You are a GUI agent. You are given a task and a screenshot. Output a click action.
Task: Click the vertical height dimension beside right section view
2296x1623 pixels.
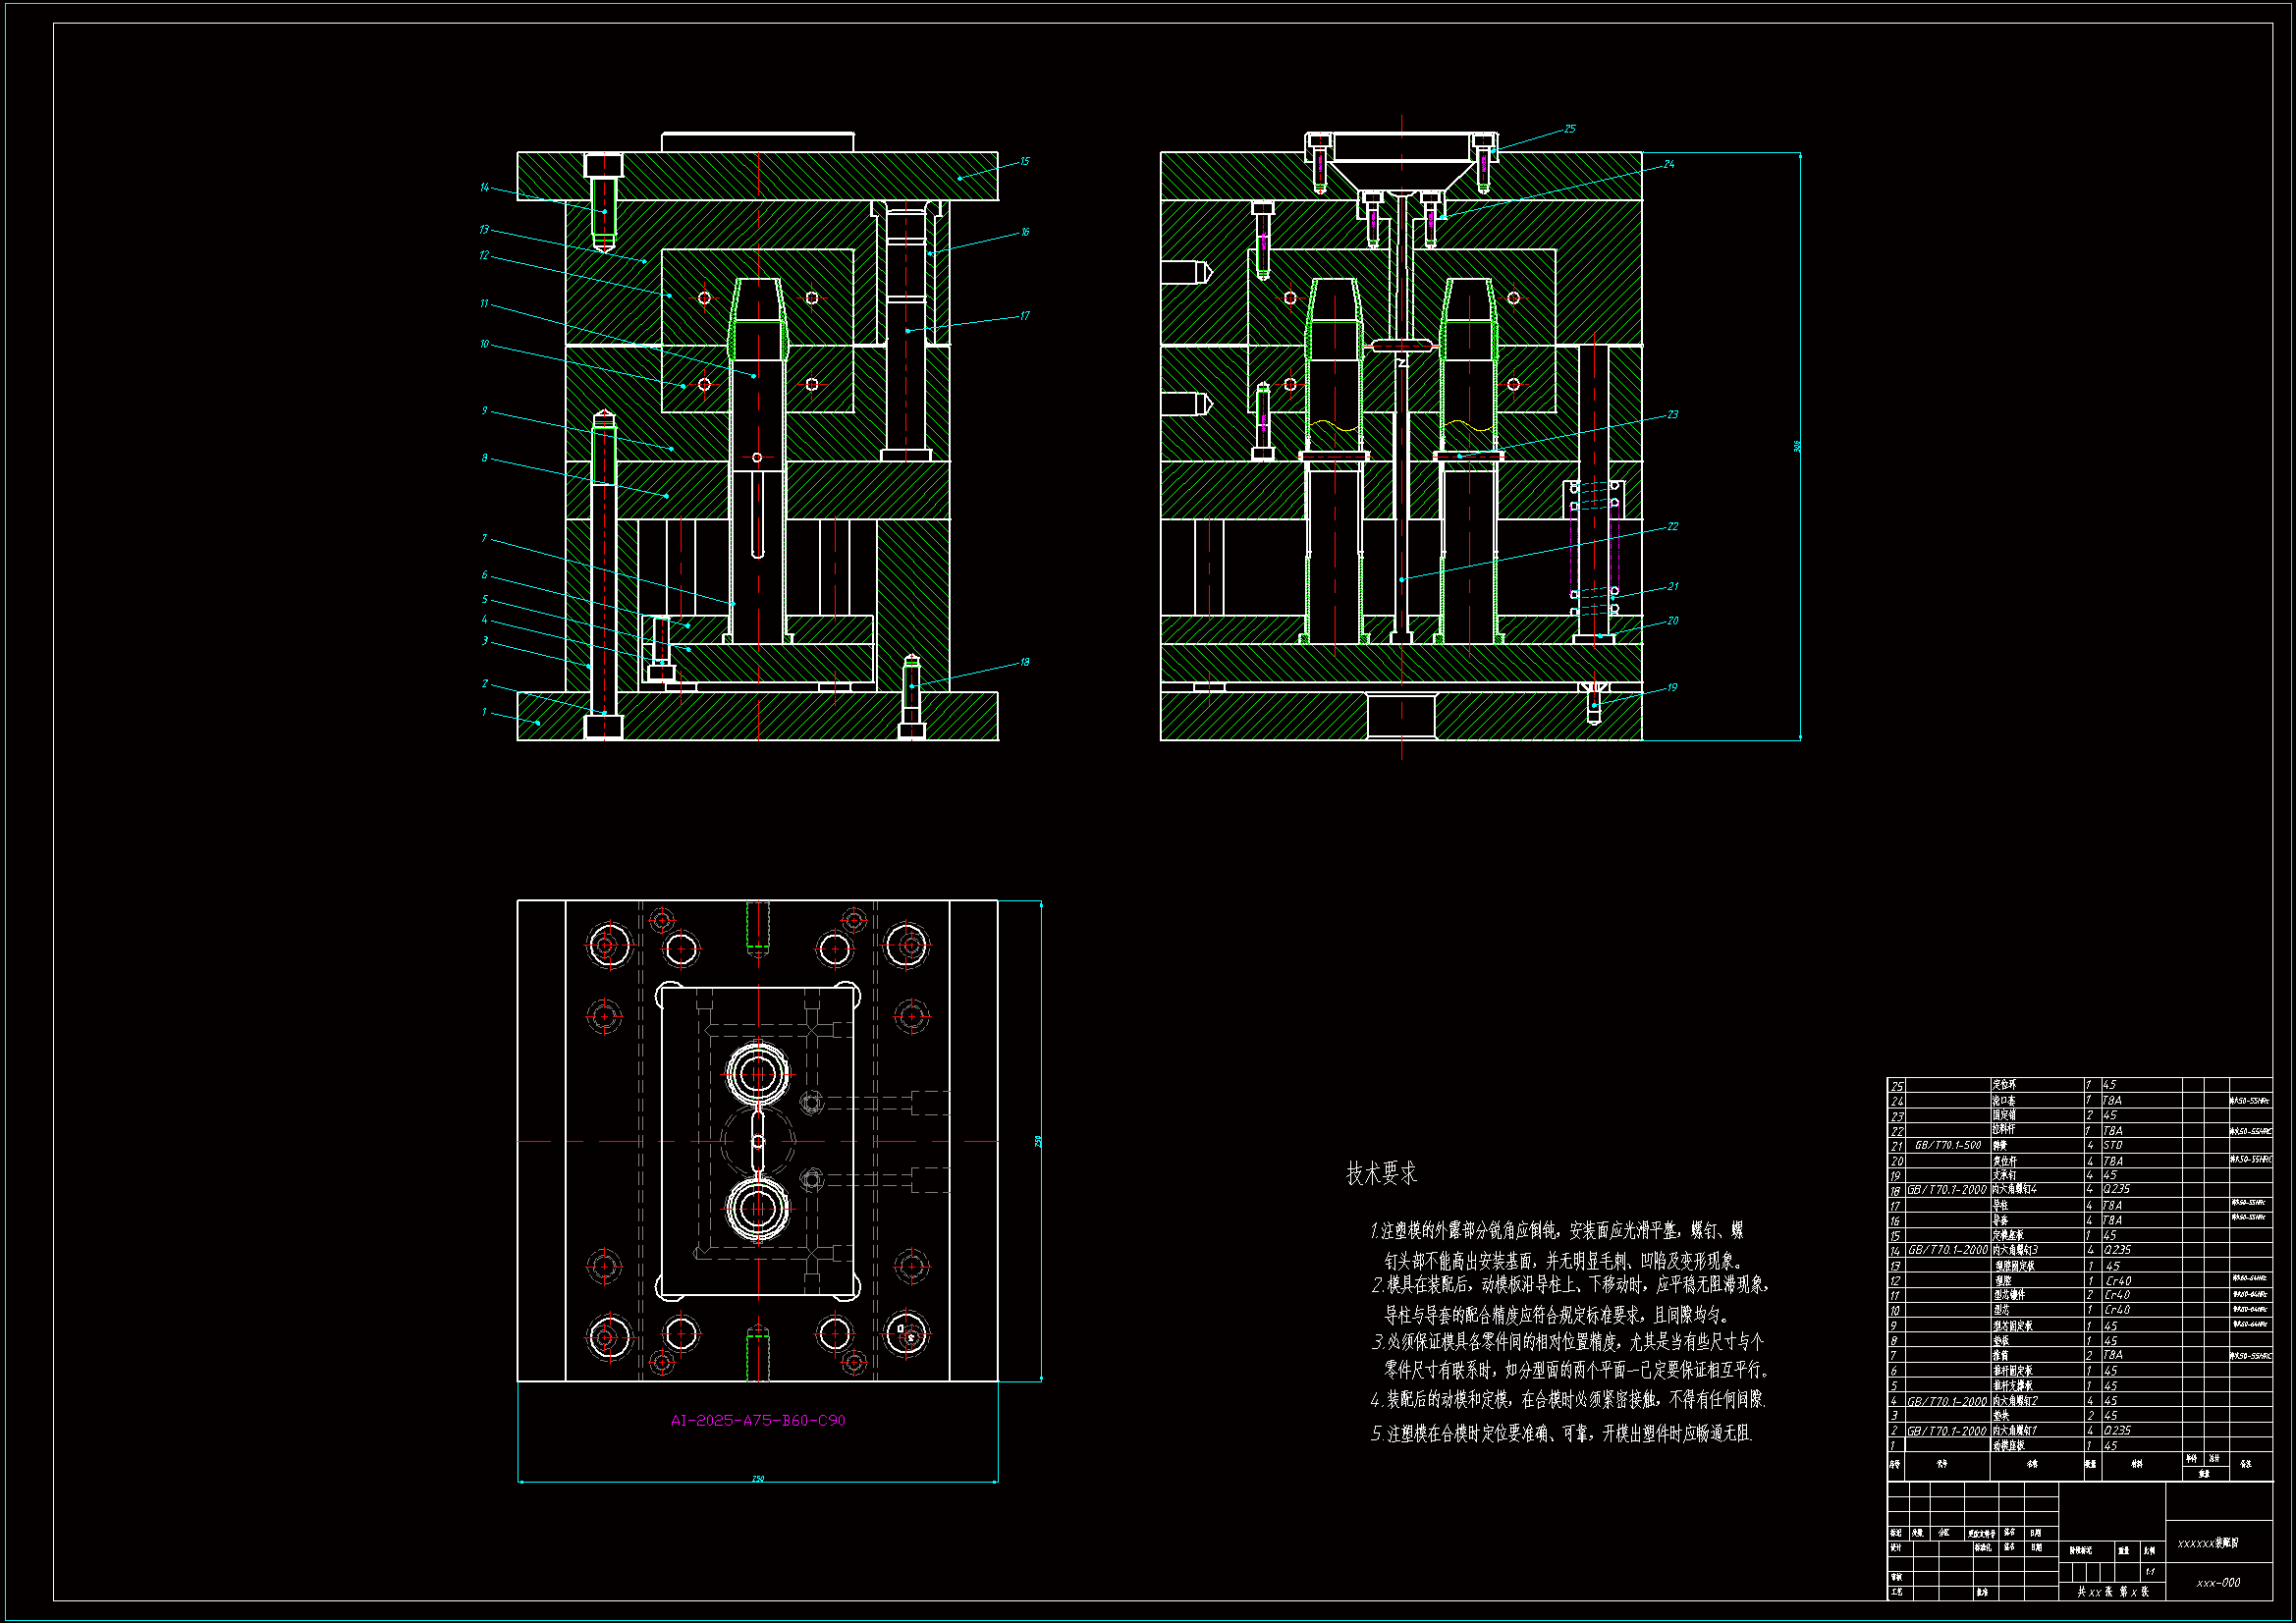(x=1797, y=446)
